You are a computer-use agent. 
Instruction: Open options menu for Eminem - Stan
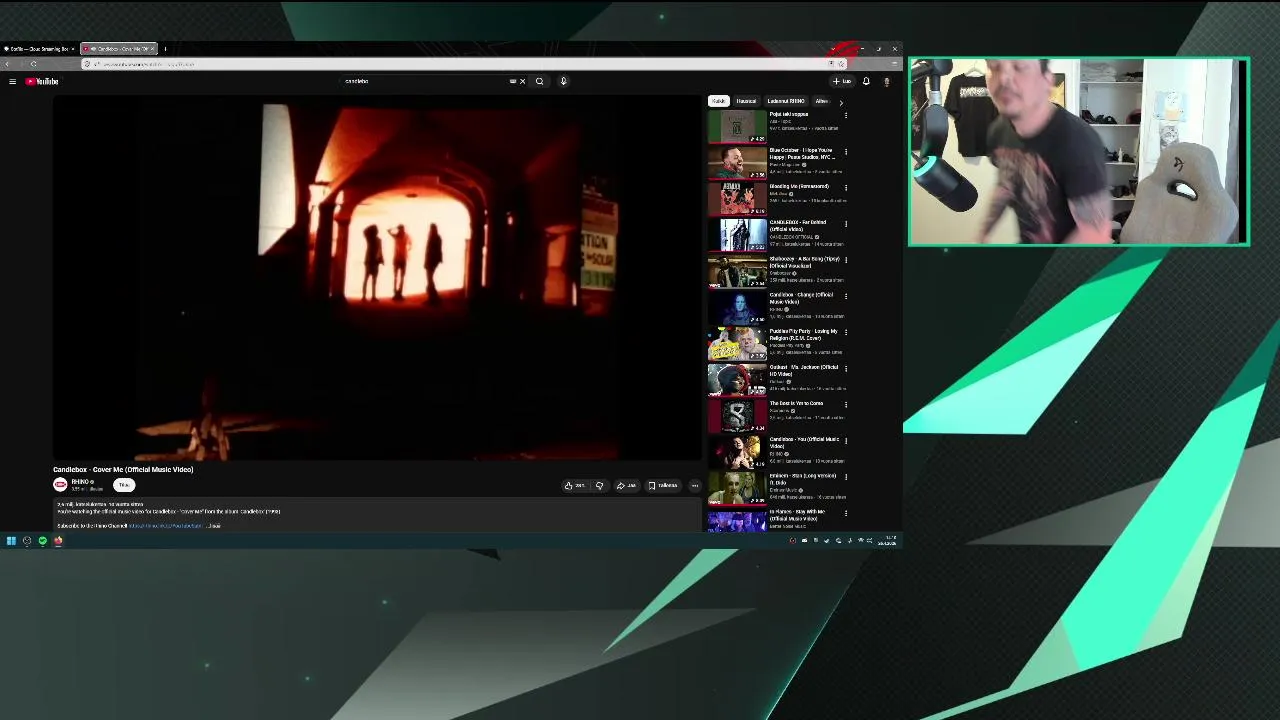click(x=846, y=477)
